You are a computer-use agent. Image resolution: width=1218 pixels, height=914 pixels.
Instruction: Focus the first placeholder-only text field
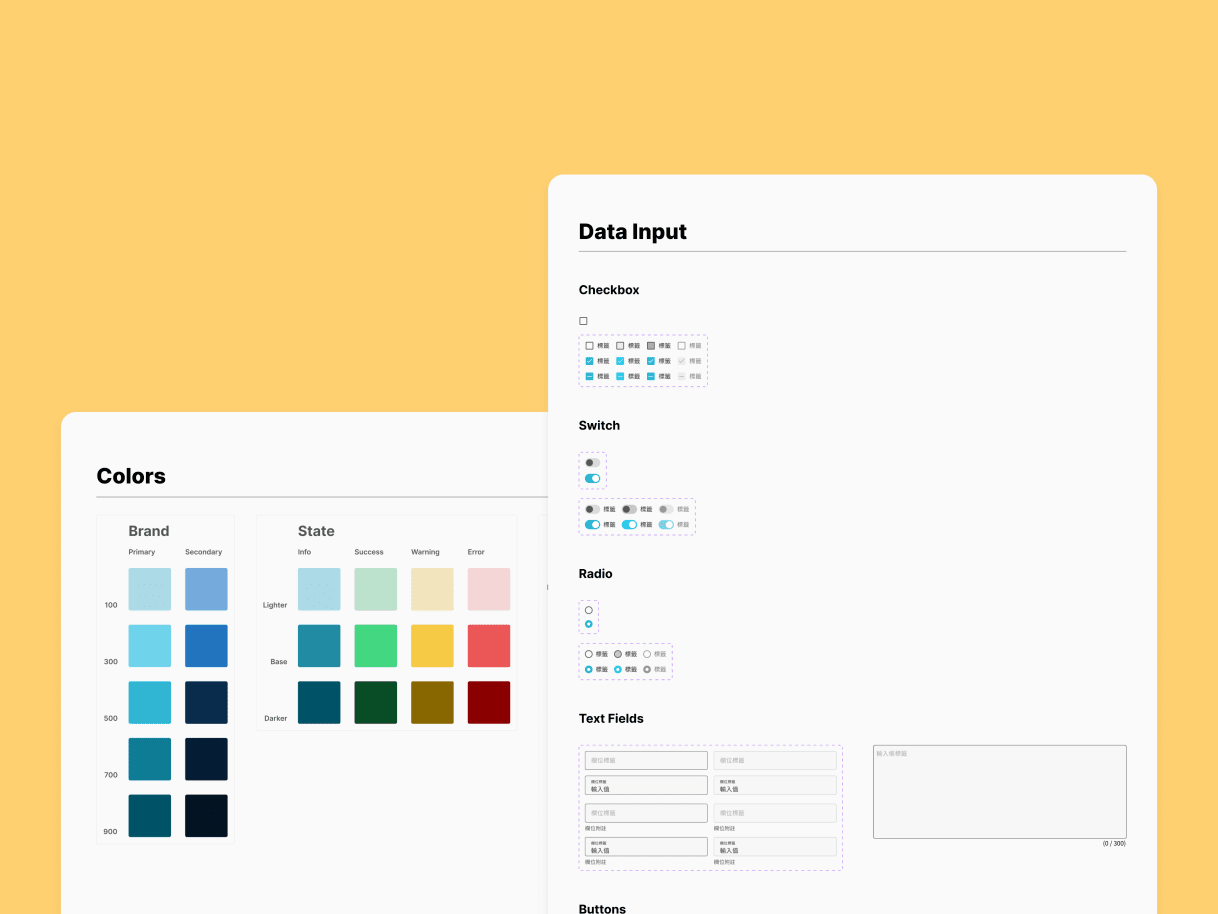(x=645, y=759)
